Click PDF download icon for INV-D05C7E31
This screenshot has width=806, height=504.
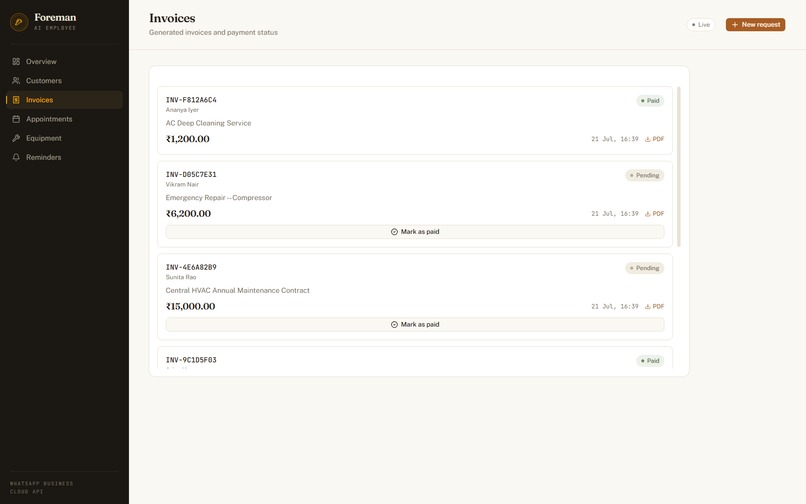tap(648, 214)
